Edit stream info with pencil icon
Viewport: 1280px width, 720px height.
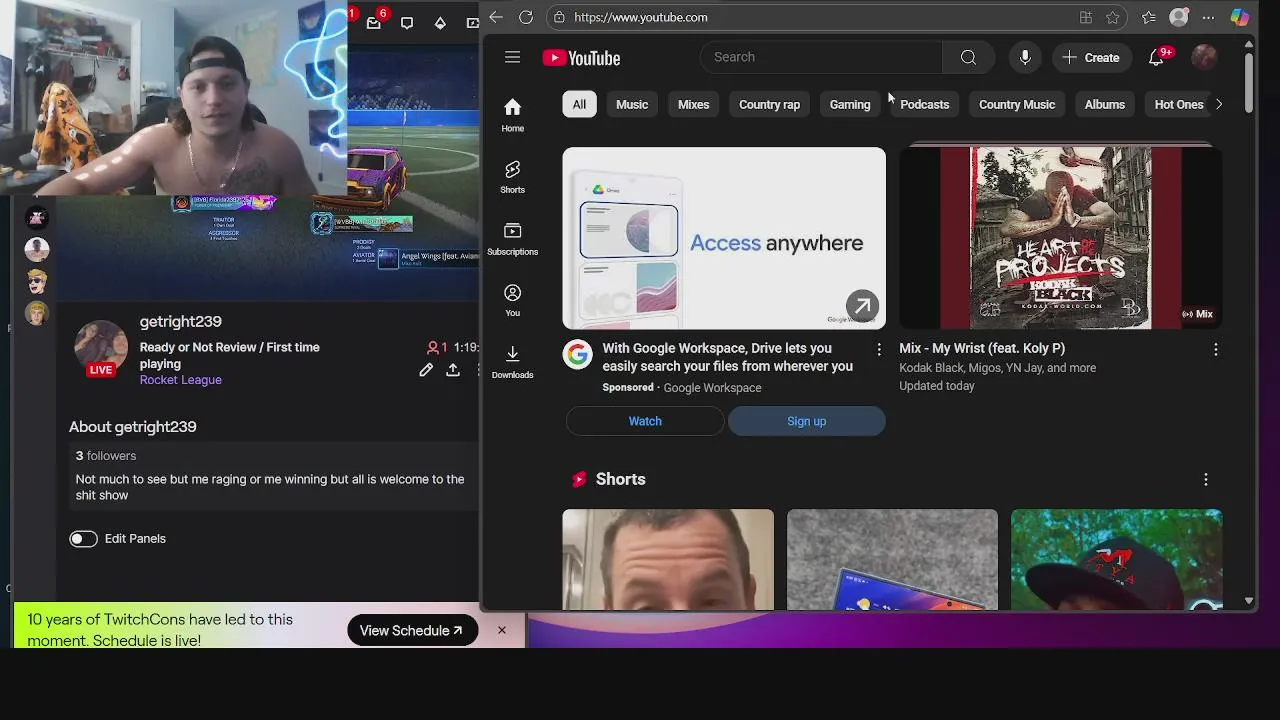(x=426, y=370)
